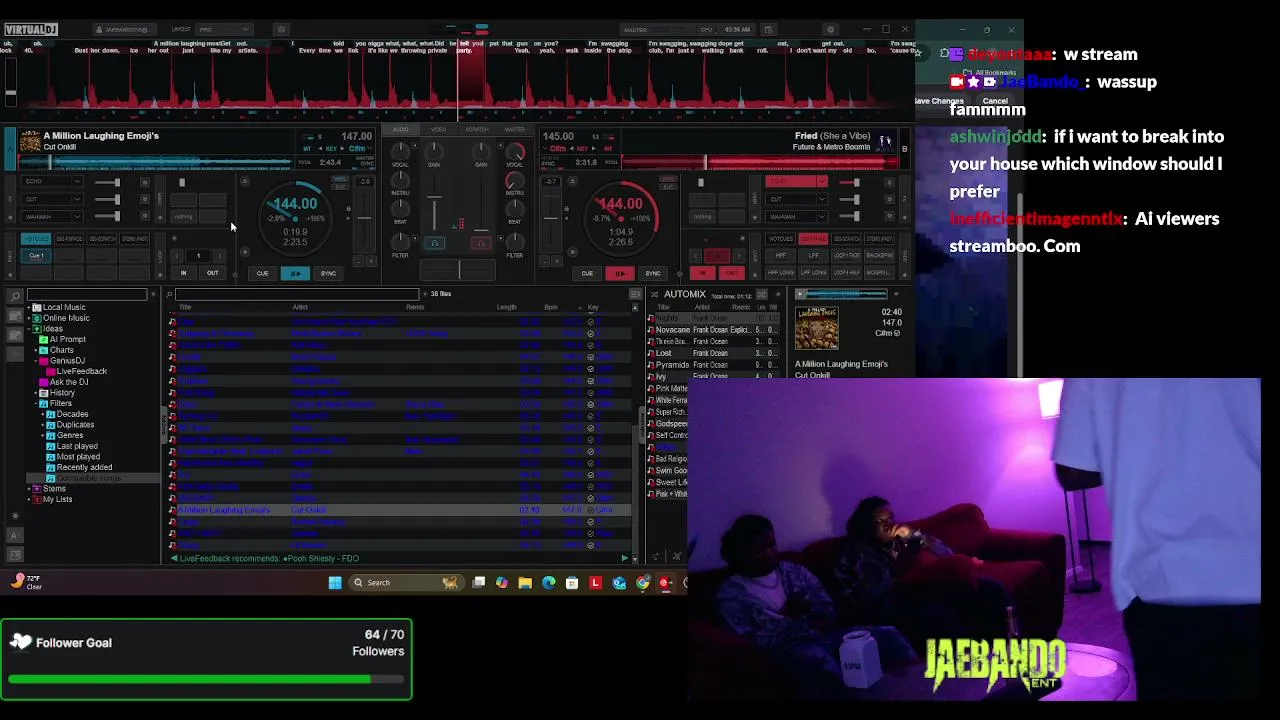
Task: Open Microsoft Edge from the taskbar
Action: pyautogui.click(x=548, y=583)
